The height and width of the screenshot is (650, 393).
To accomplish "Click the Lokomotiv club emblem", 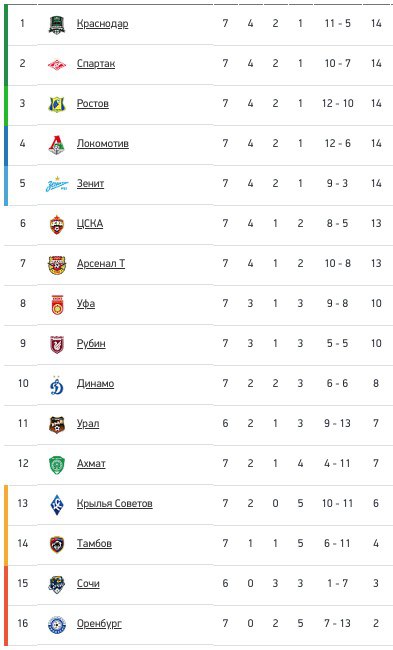I will click(x=57, y=145).
